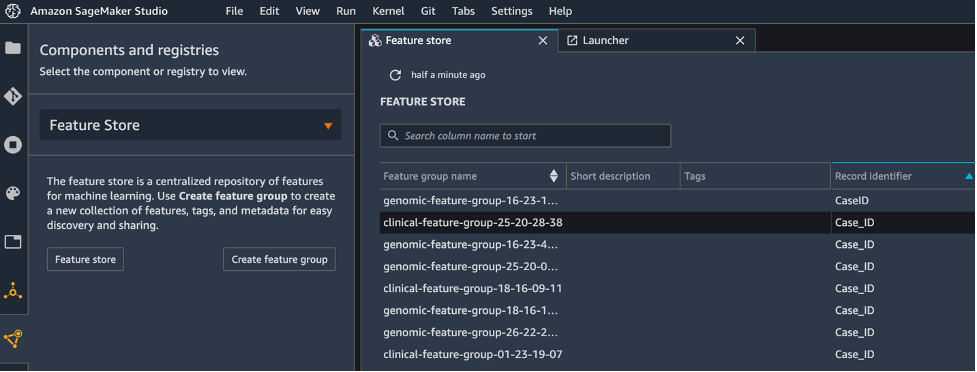Open the Kernel menu
This screenshot has height=372, width=977.
[388, 11]
